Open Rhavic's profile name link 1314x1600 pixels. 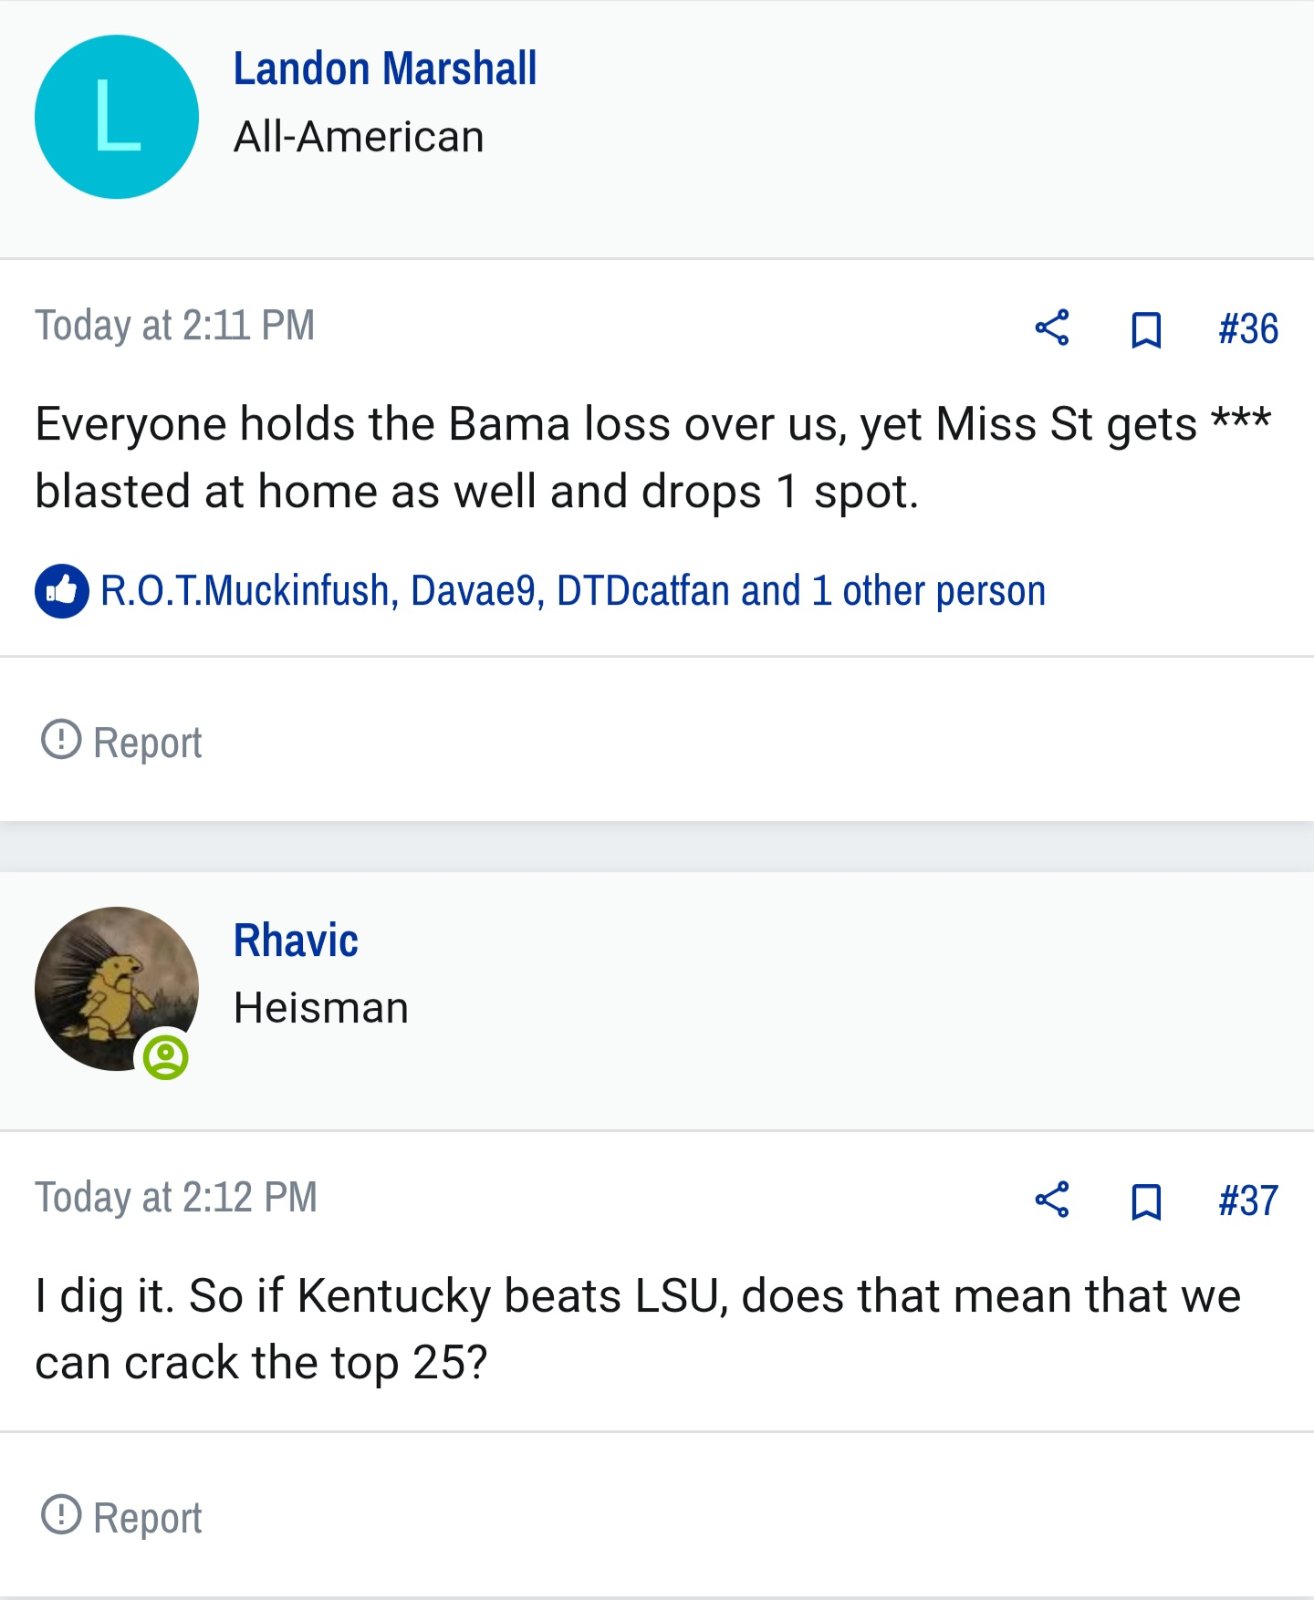[296, 941]
